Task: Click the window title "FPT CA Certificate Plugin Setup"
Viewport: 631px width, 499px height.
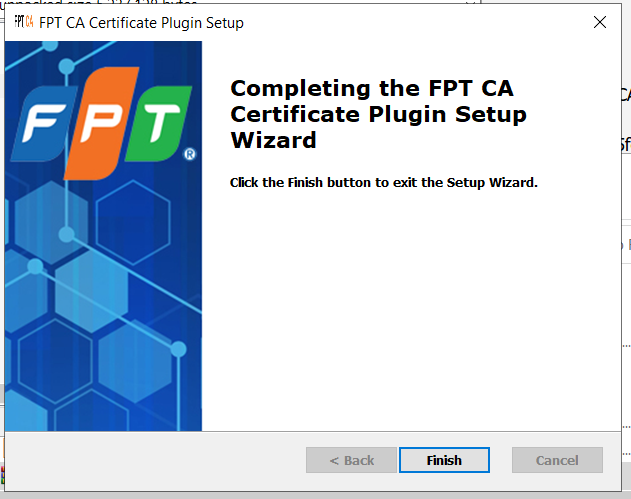Action: pyautogui.click(x=141, y=22)
